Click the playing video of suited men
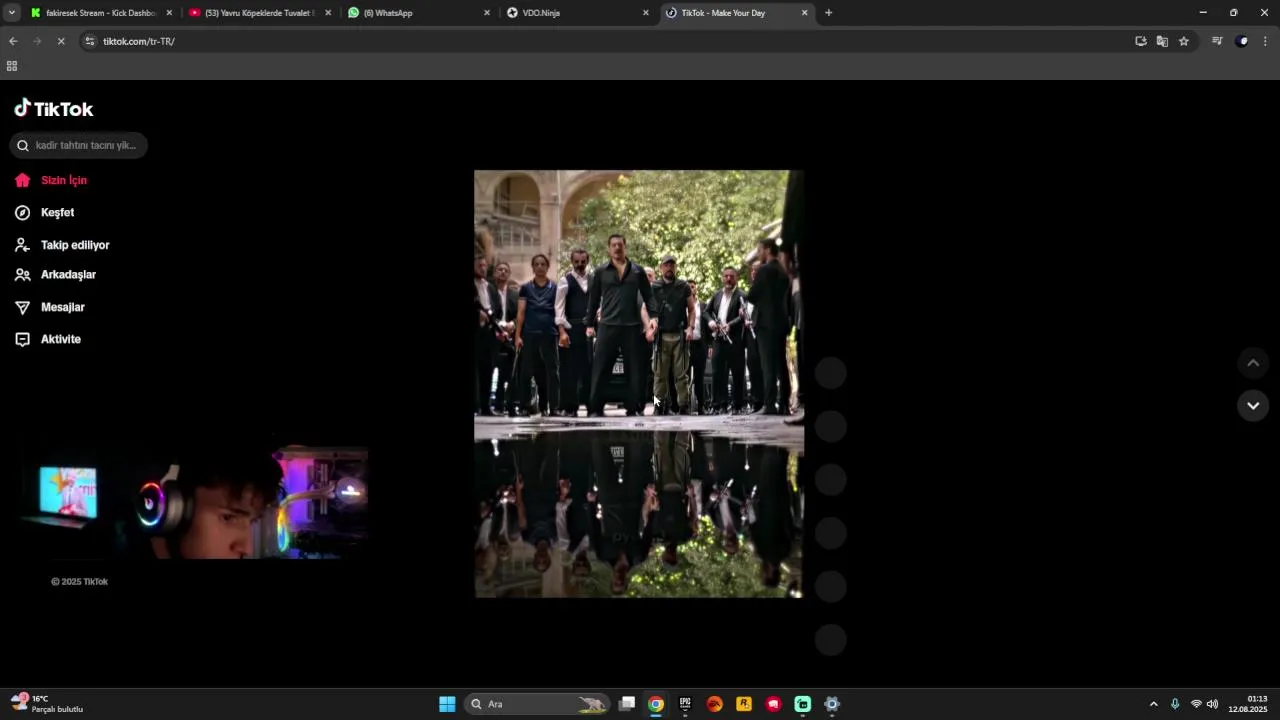Viewport: 1280px width, 720px height. tap(639, 384)
